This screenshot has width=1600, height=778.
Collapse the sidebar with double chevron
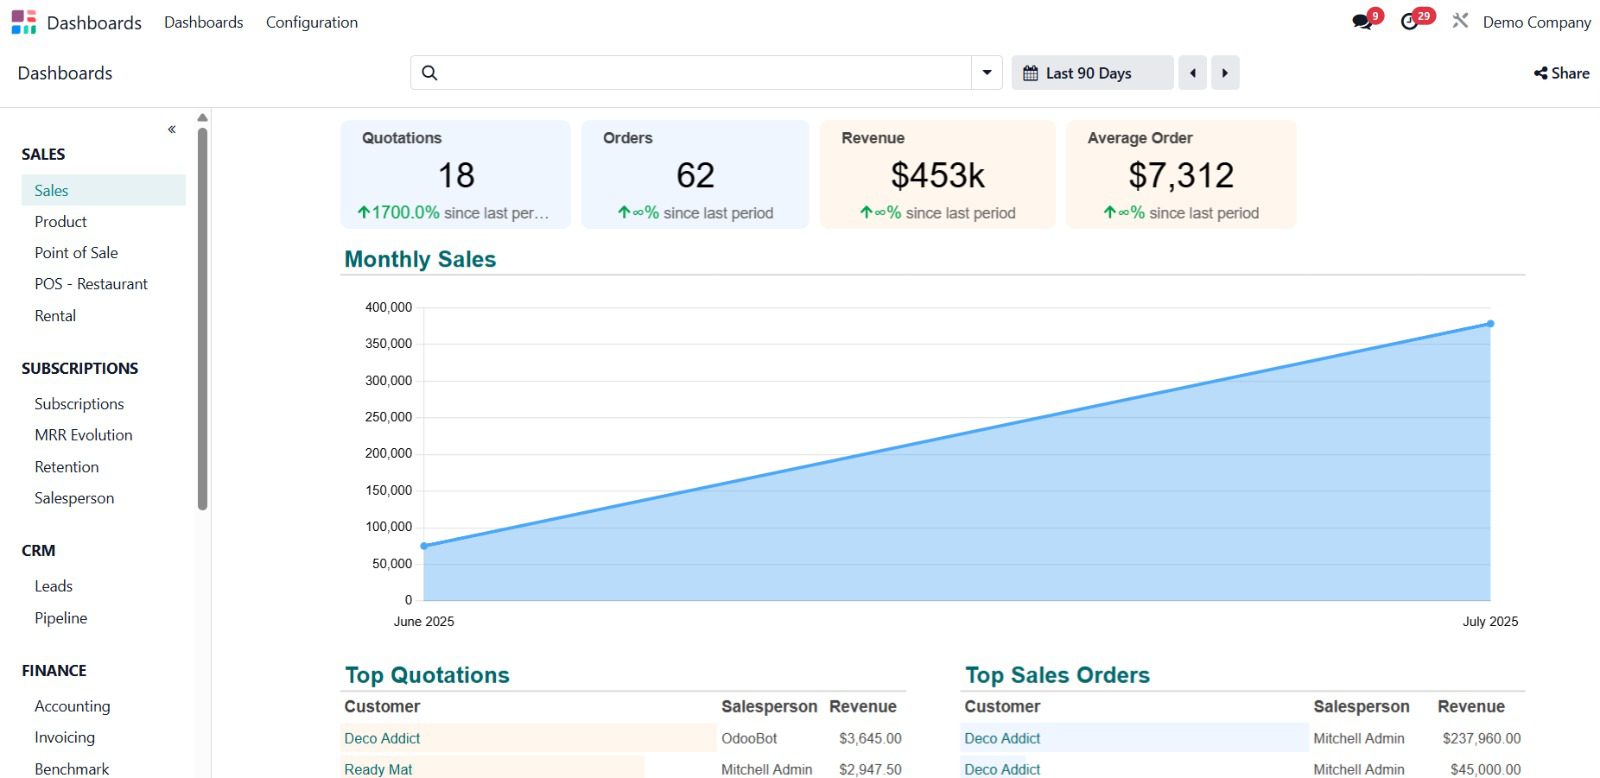coord(172,129)
